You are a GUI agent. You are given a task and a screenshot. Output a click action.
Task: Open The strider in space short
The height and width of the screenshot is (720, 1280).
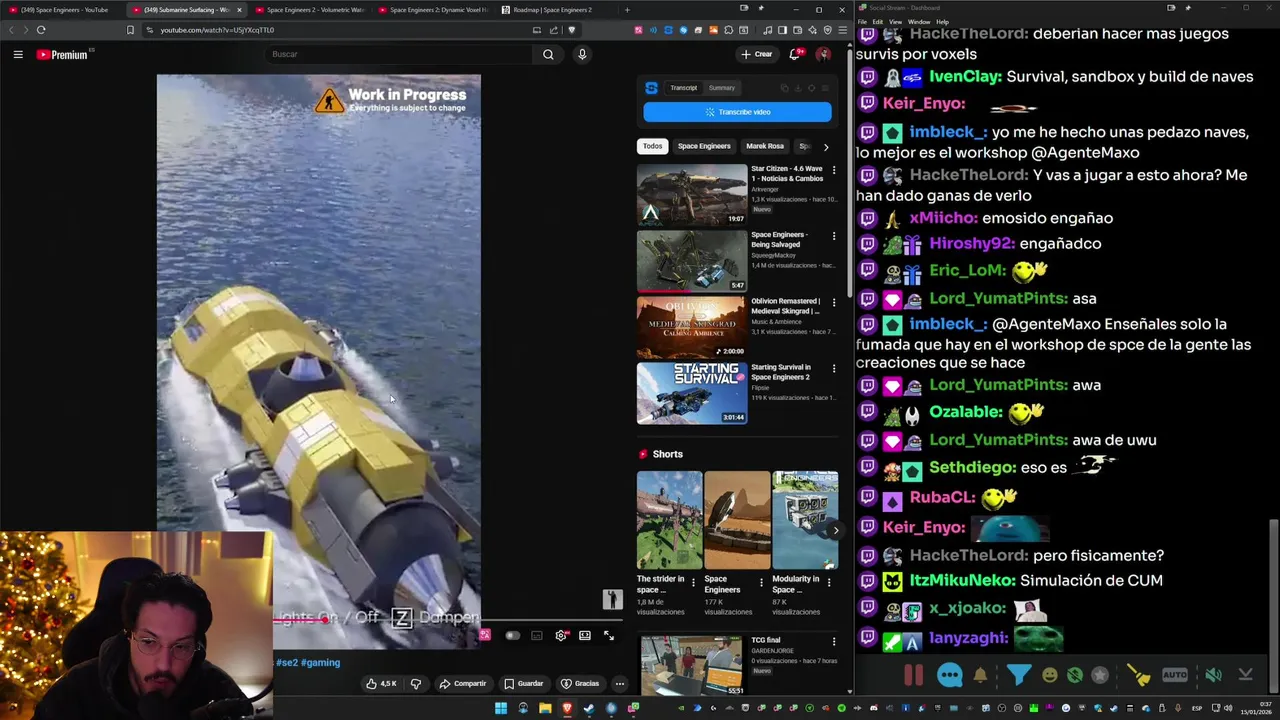669,520
